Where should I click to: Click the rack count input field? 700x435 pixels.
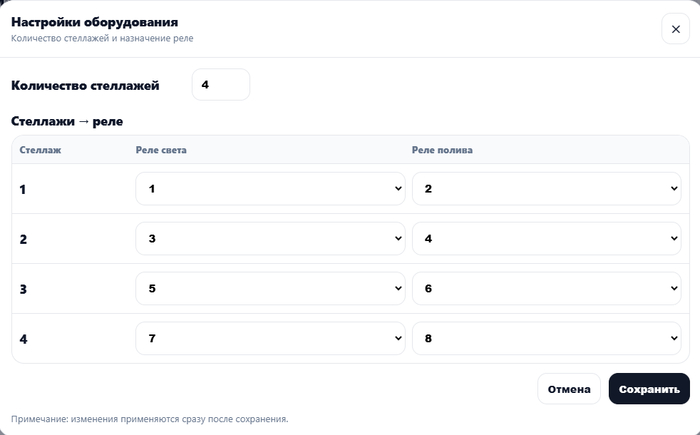[x=220, y=85]
